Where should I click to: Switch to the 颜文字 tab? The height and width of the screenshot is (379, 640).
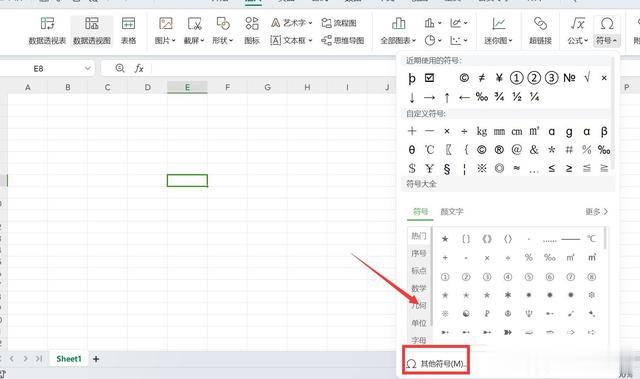tap(452, 212)
